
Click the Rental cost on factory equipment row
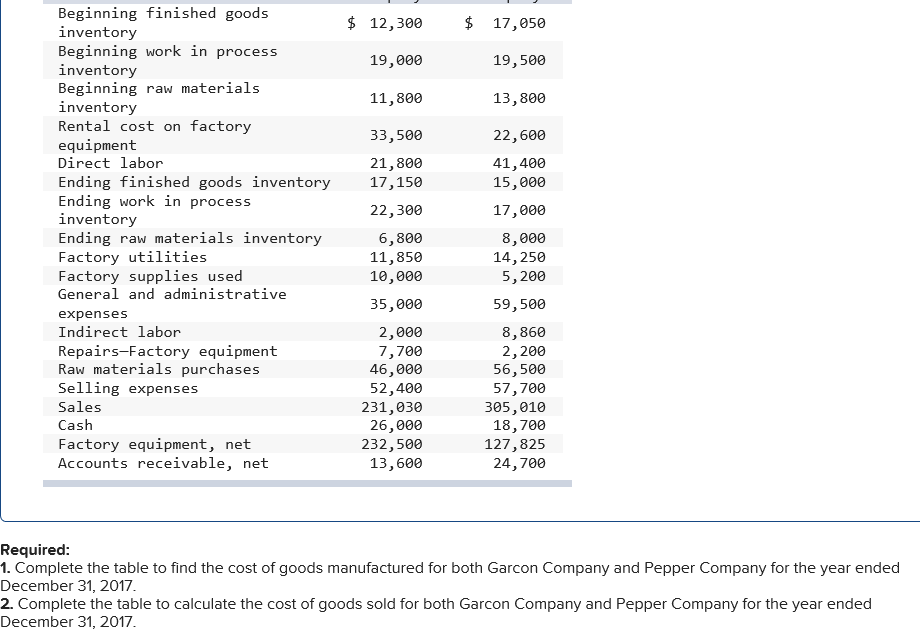154,135
